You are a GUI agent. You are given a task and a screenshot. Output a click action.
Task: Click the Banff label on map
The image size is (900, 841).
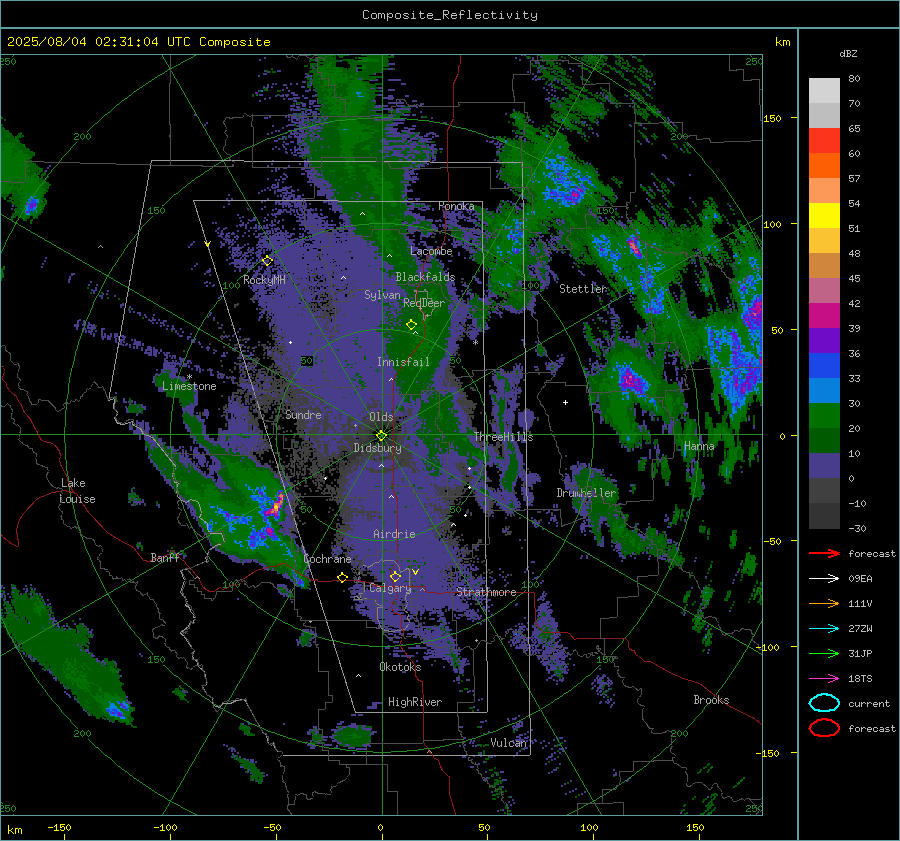coord(165,558)
